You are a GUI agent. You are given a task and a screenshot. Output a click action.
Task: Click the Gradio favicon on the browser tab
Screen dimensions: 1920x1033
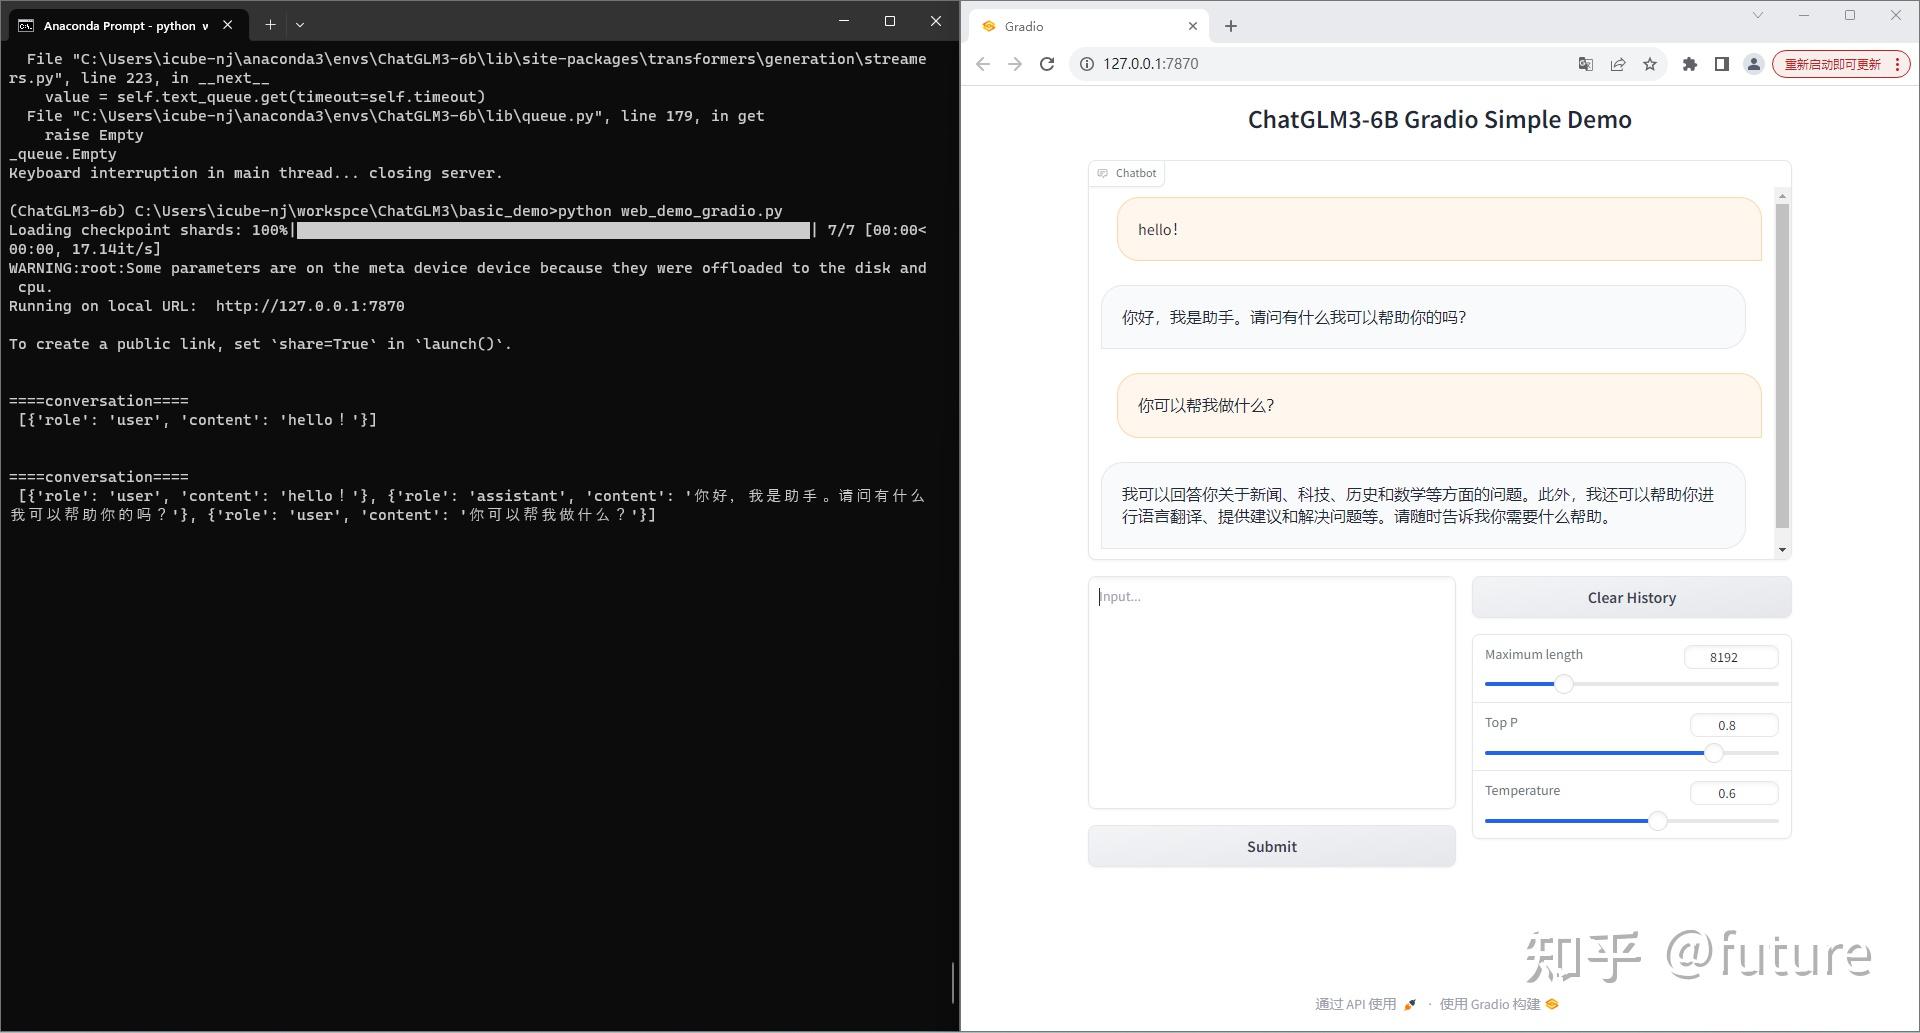(x=988, y=25)
